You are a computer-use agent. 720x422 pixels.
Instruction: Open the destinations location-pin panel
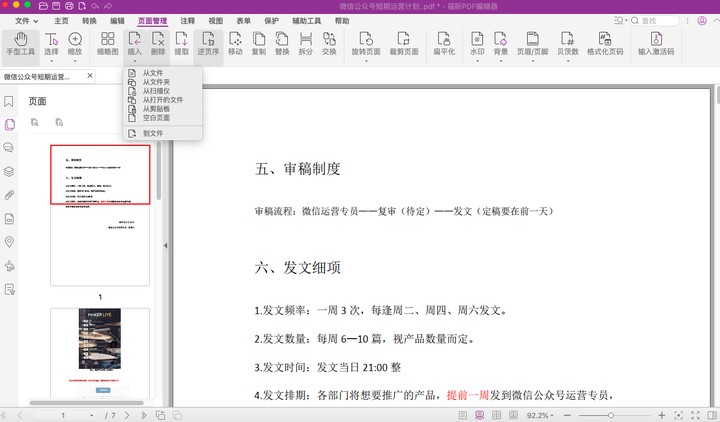9,242
